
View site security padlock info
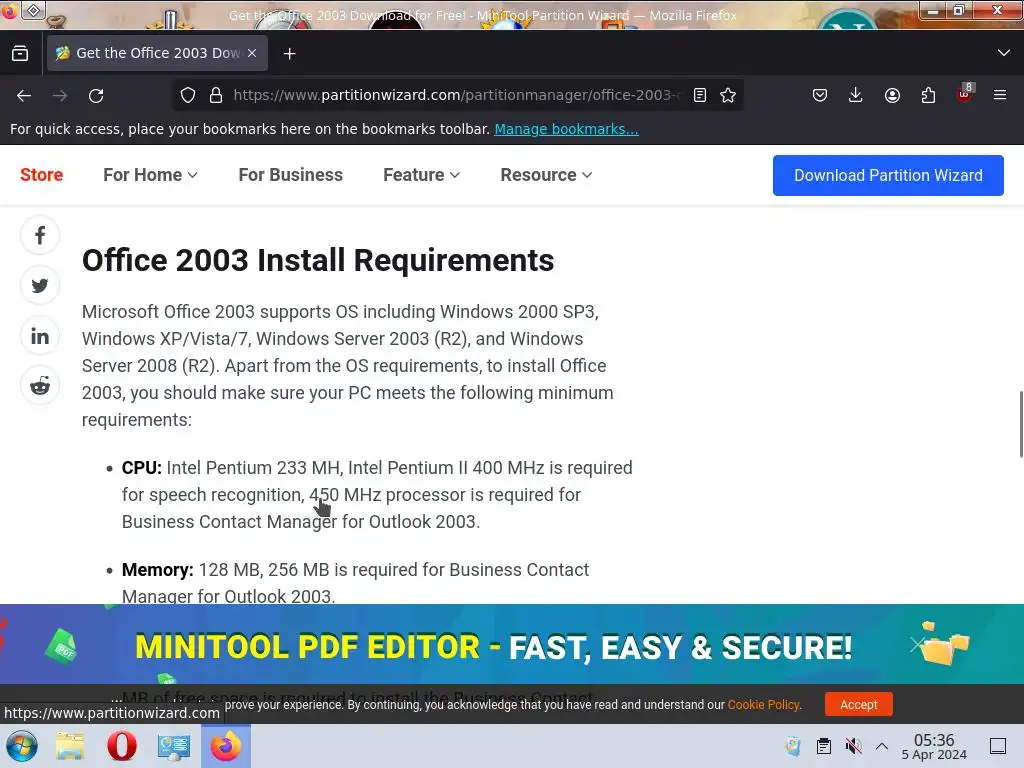click(216, 95)
